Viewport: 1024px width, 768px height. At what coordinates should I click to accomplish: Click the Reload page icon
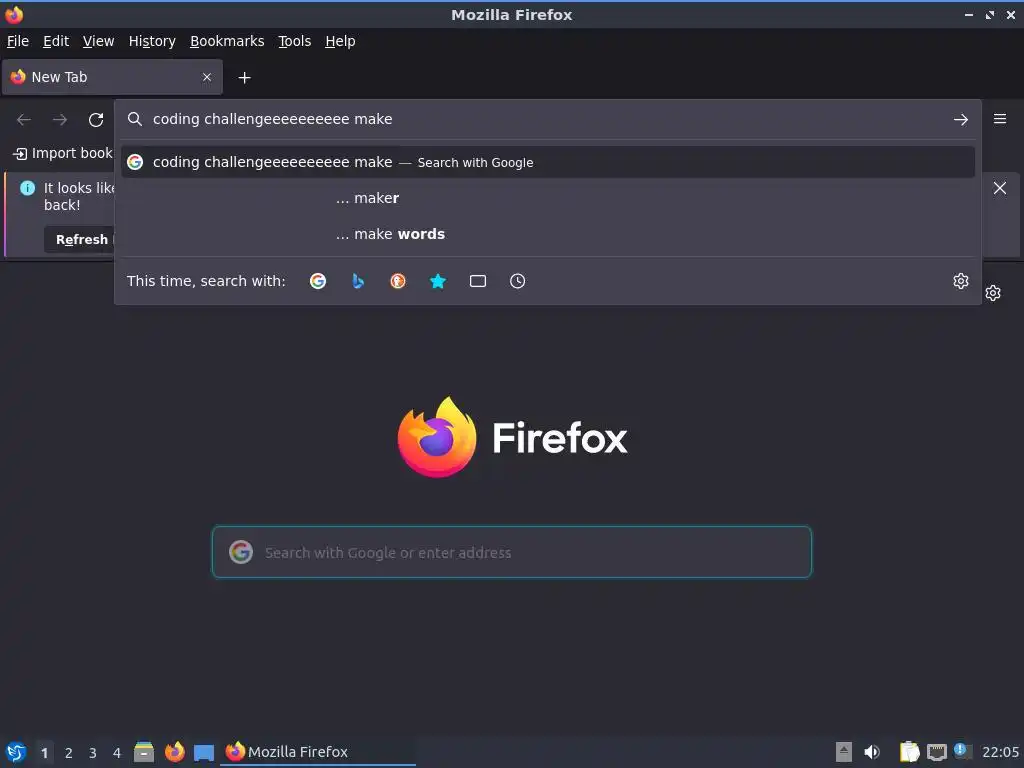pos(96,120)
